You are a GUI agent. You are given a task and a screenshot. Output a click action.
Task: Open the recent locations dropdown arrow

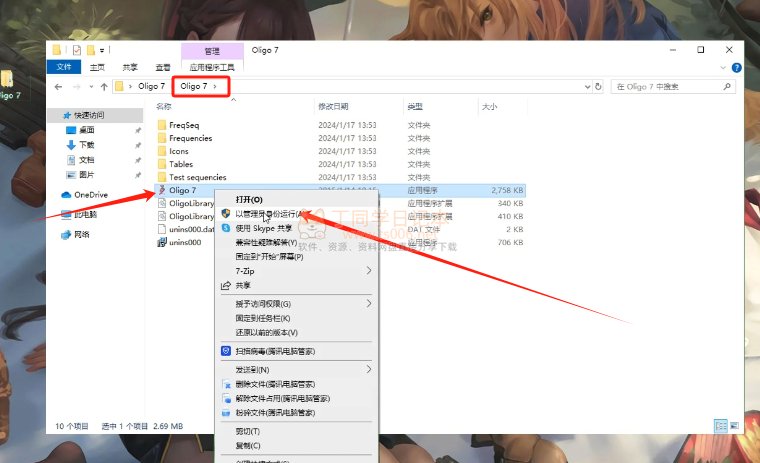tap(91, 87)
